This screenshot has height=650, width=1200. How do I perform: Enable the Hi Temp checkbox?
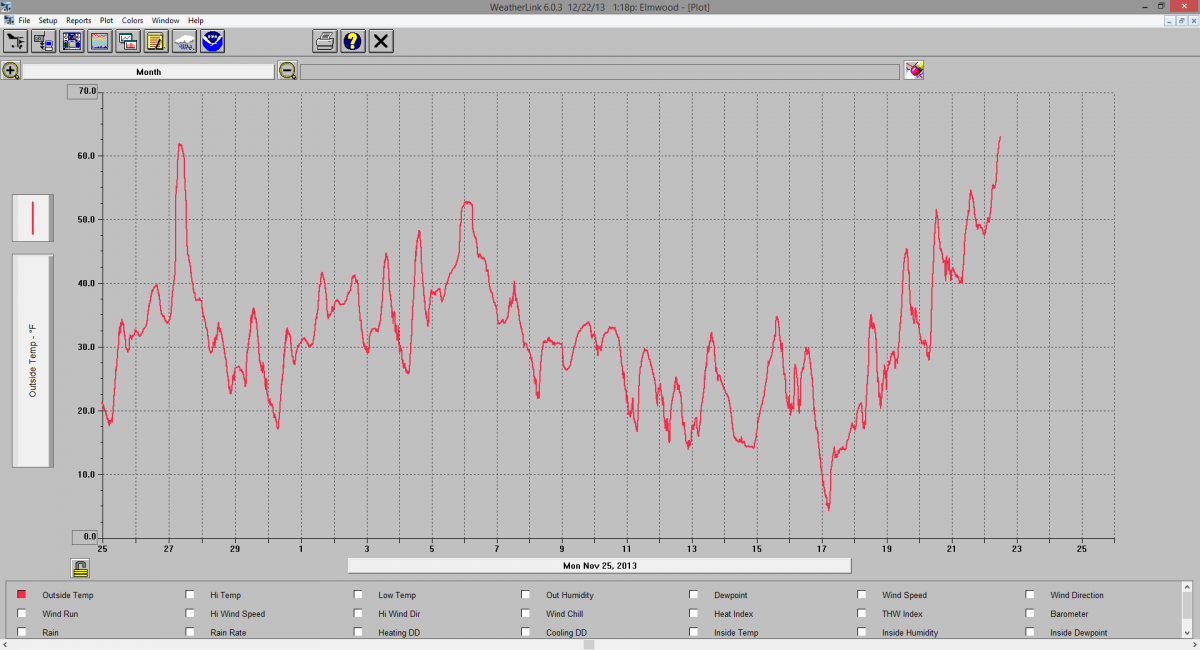pos(190,595)
